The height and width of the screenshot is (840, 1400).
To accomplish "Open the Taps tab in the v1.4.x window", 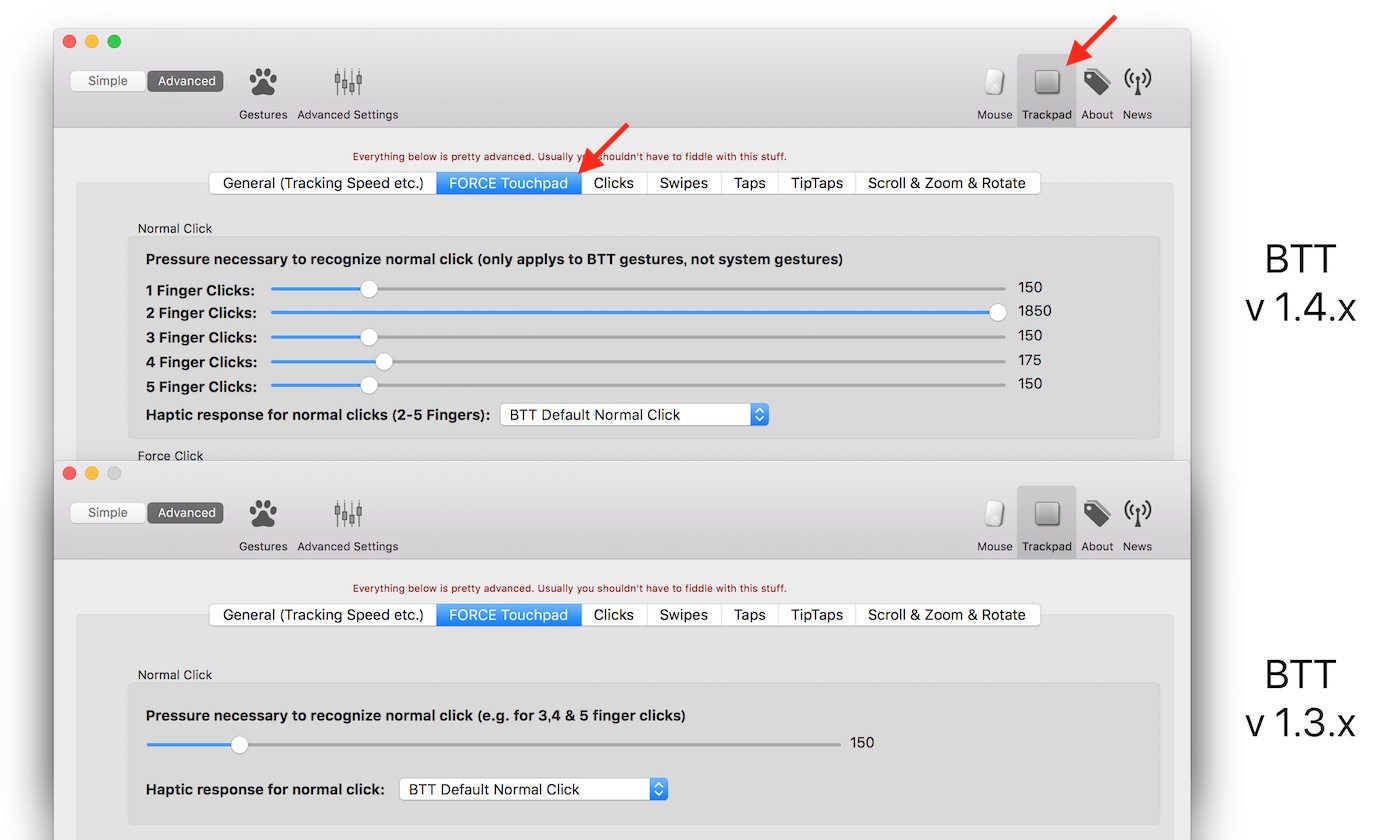I will click(750, 183).
